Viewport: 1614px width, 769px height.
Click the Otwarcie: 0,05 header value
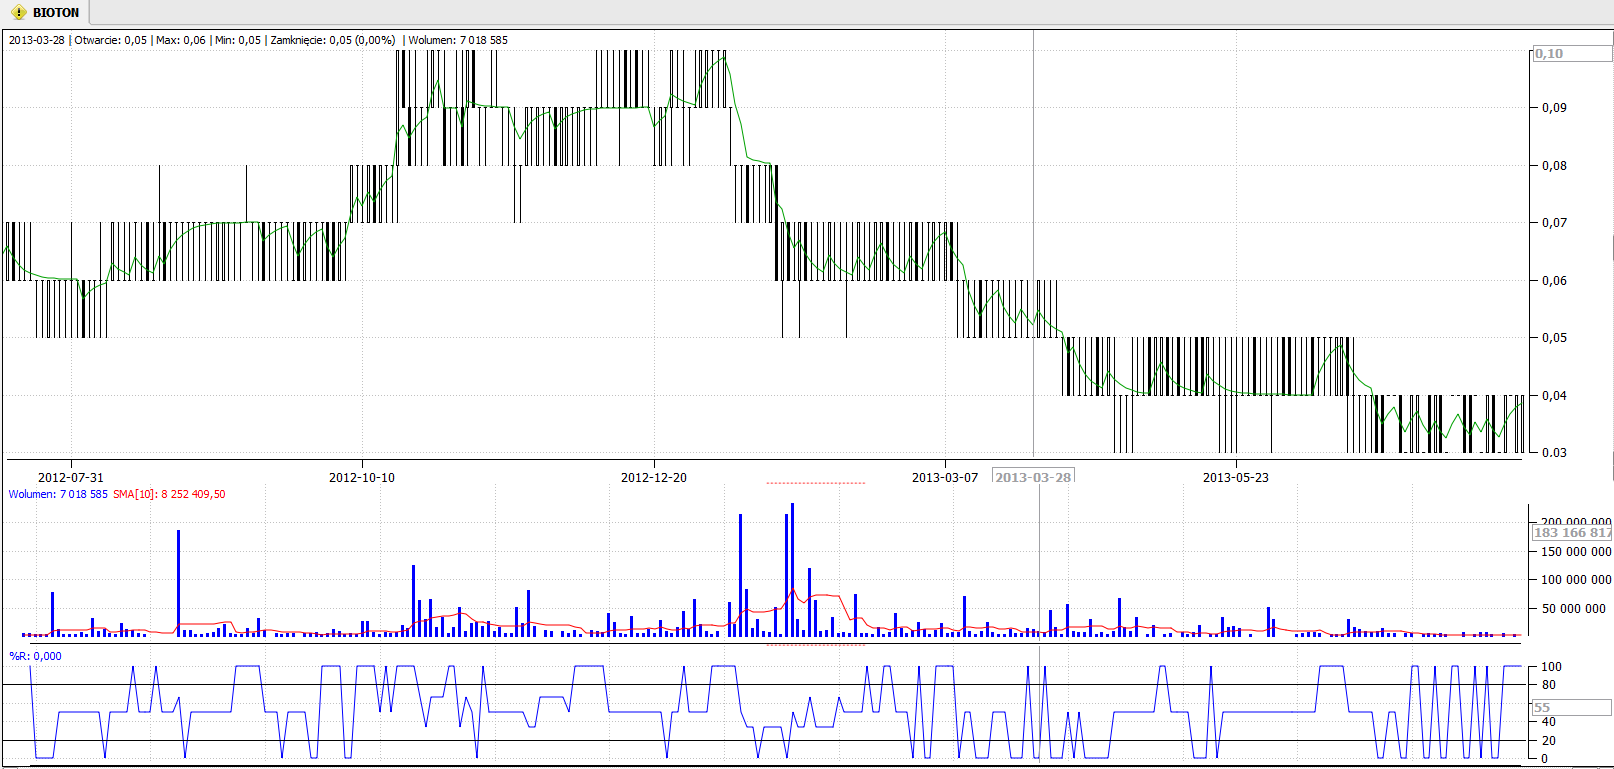click(110, 40)
